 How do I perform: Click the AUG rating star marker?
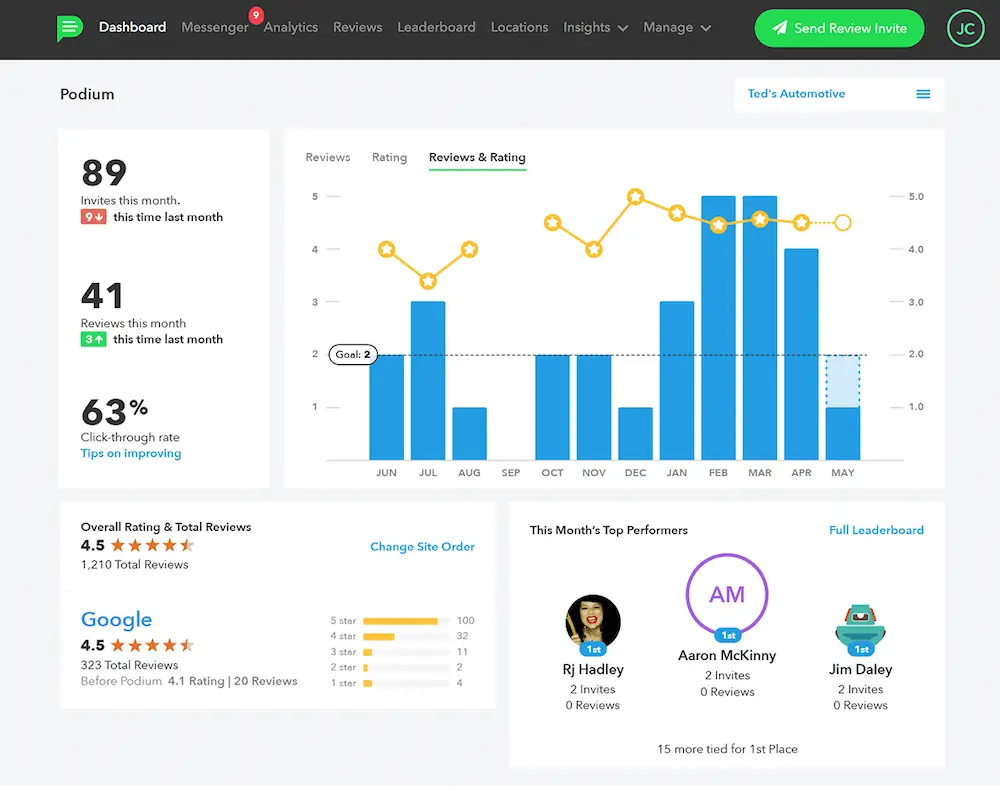tap(469, 249)
